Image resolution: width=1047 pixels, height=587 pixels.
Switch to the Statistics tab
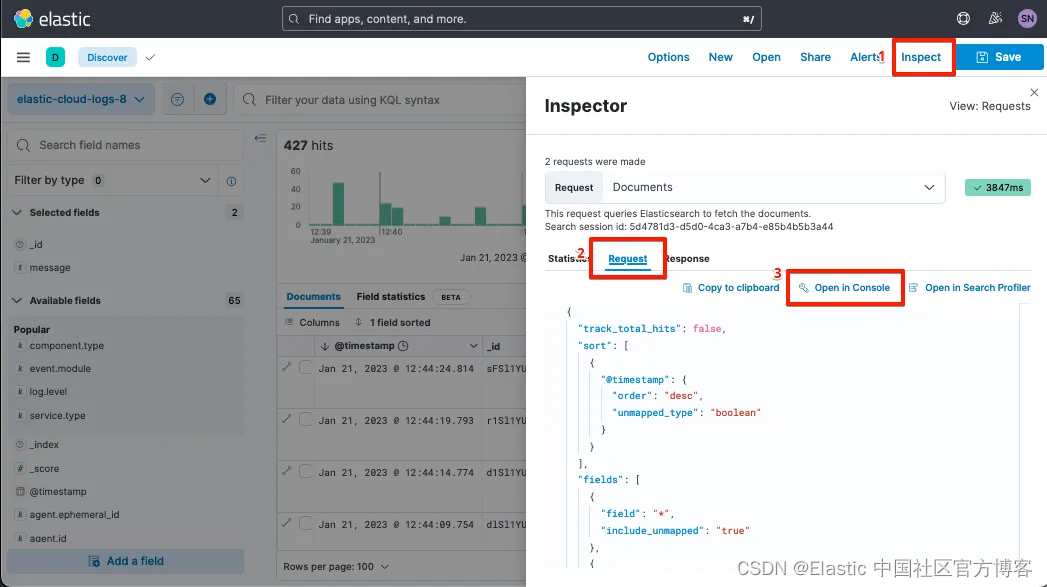[x=569, y=259]
